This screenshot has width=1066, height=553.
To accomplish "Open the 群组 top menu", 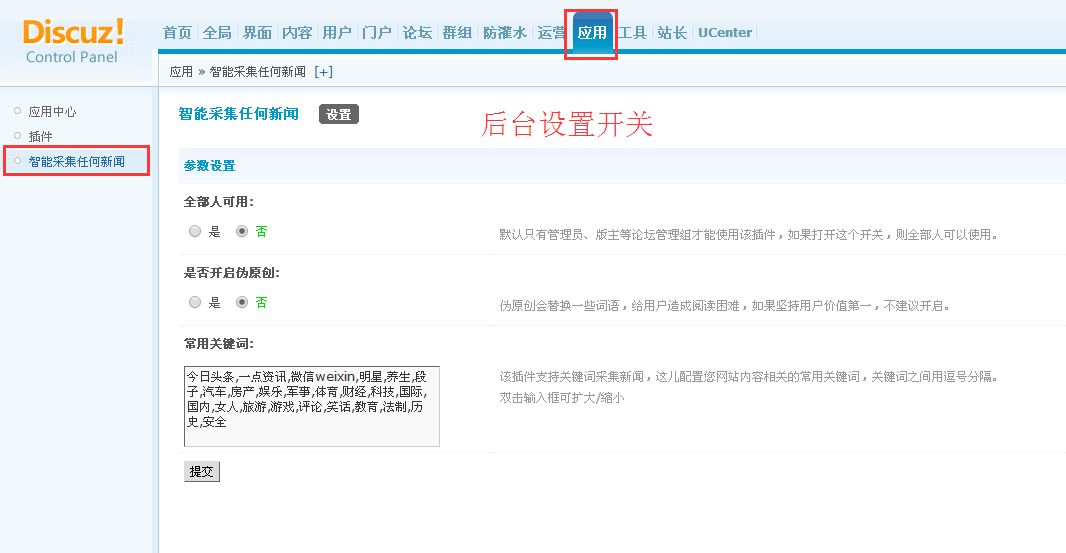I will (457, 33).
